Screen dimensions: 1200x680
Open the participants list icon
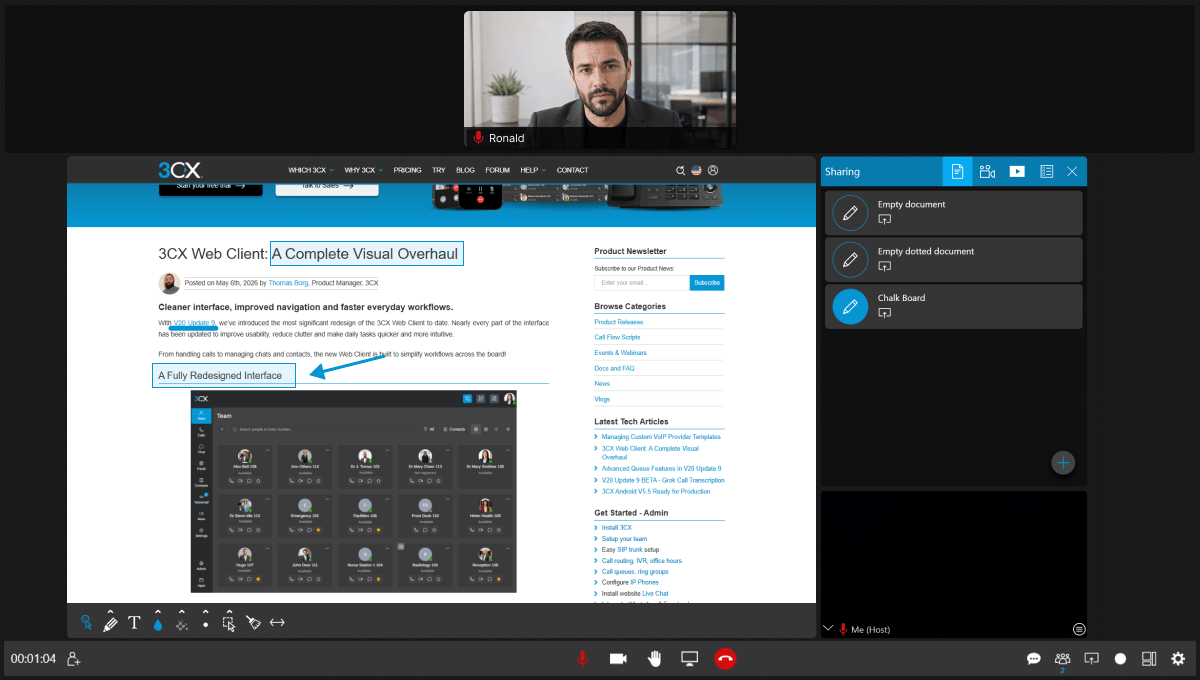[x=1062, y=658]
